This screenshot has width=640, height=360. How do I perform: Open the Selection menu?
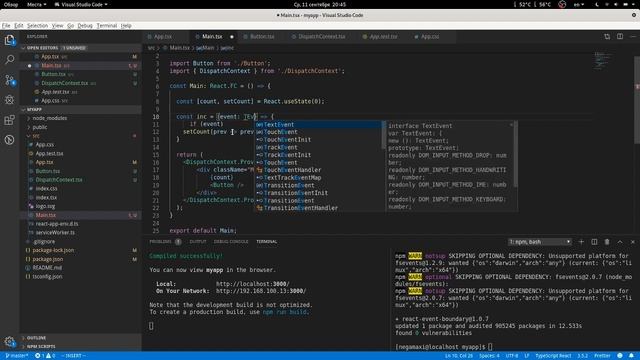click(x=38, y=25)
